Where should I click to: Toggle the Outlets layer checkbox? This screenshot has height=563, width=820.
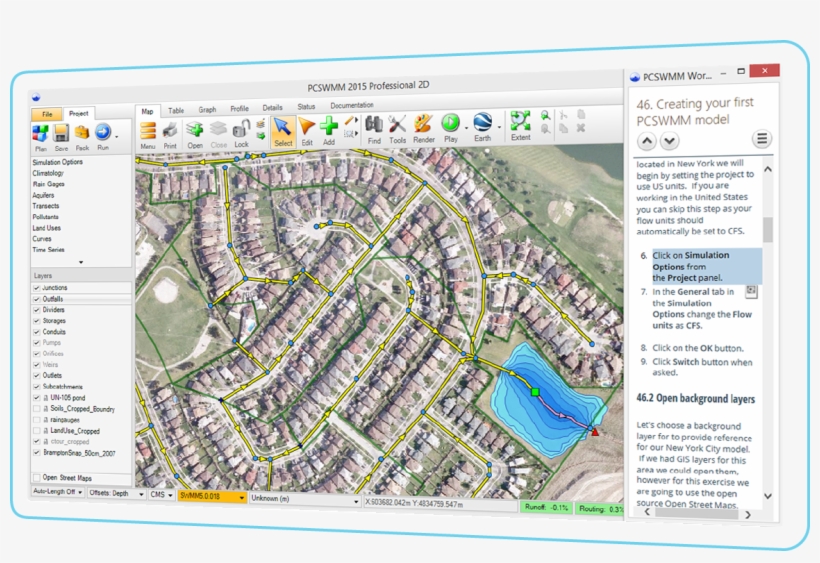[37, 375]
